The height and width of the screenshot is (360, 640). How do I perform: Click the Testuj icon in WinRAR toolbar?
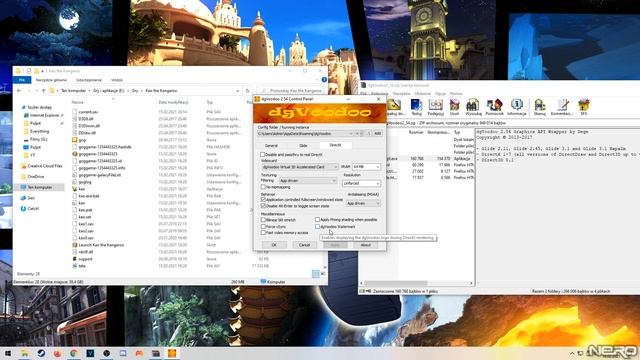pyautogui.click(x=416, y=107)
